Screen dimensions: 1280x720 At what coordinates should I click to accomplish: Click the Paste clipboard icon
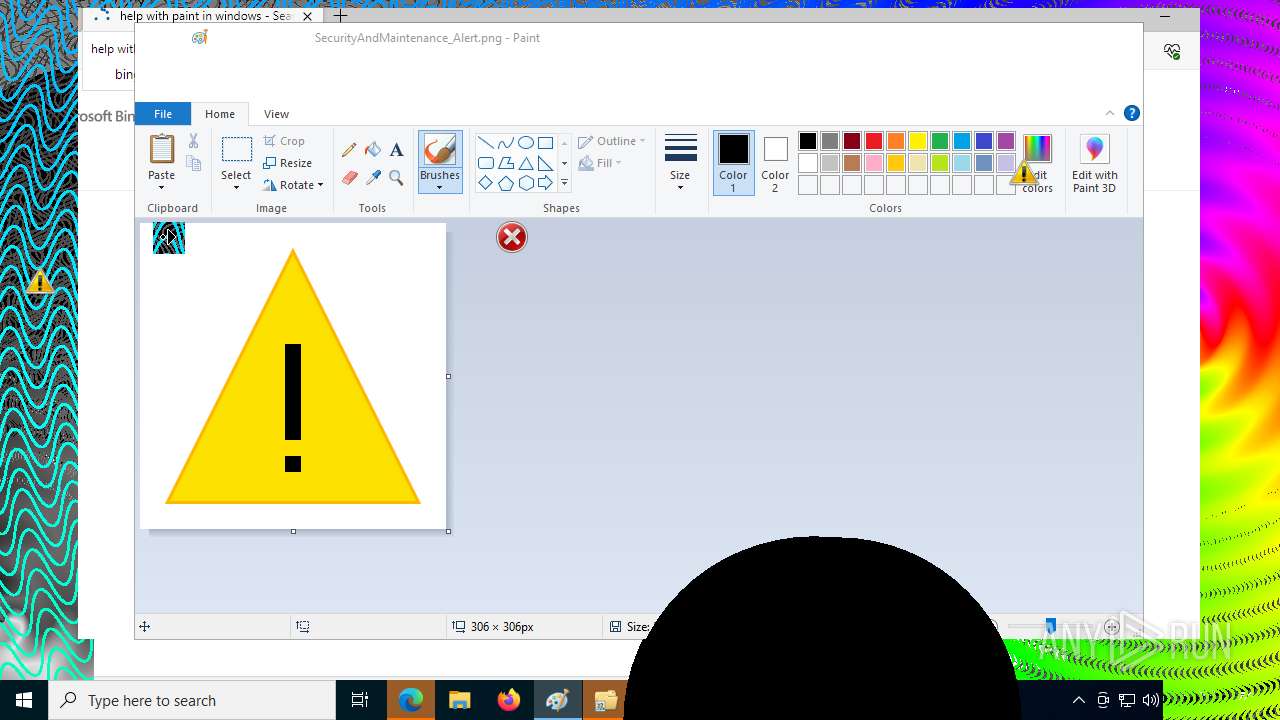(162, 149)
